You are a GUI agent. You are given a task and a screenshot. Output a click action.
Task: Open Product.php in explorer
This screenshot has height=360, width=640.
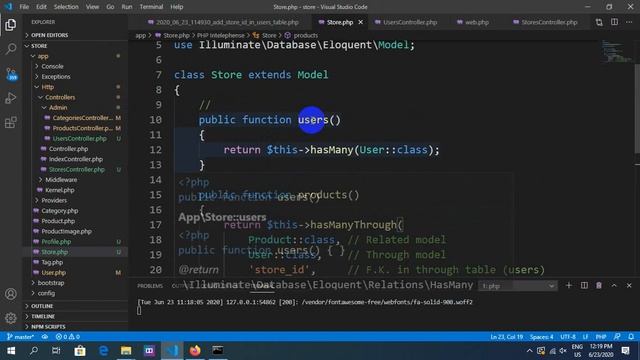(x=58, y=221)
